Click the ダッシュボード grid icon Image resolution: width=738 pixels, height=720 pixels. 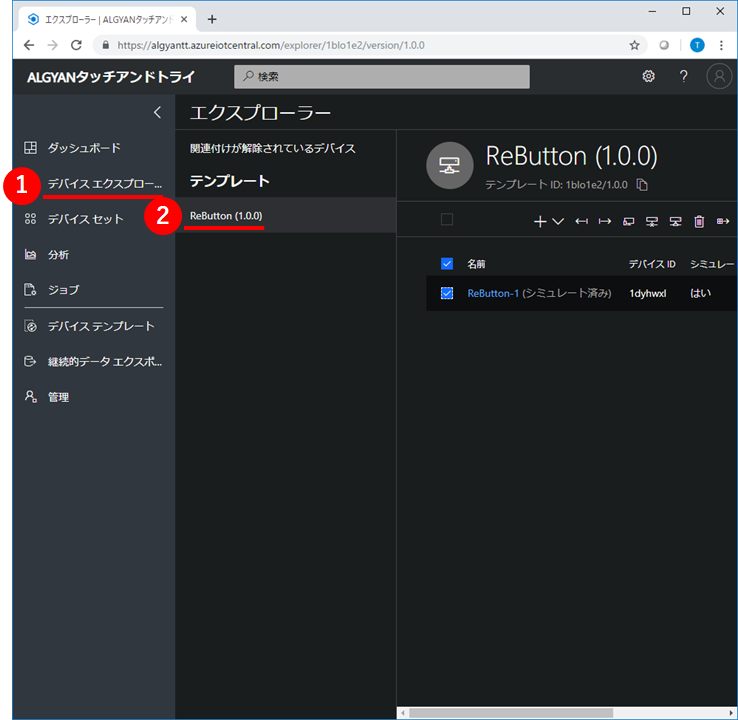tap(30, 148)
